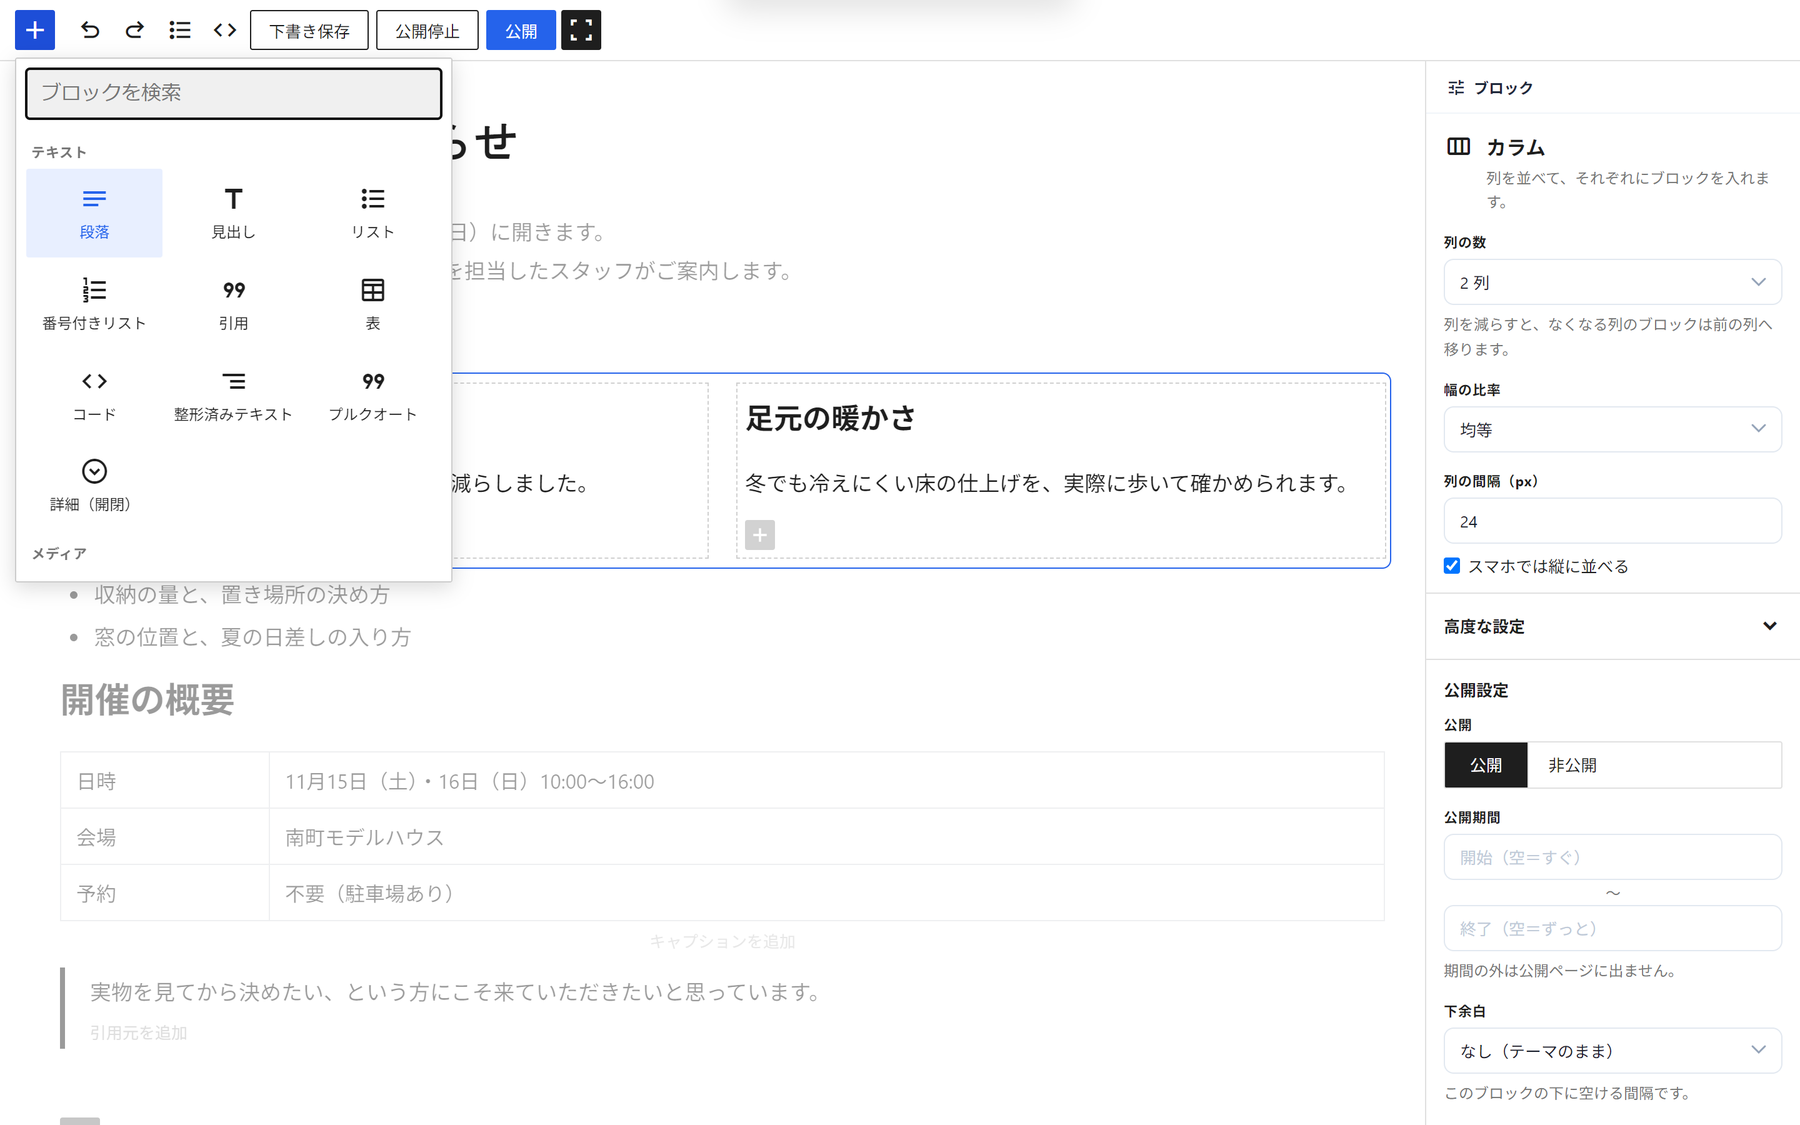Insert a コード (code) block
The height and width of the screenshot is (1125, 1800).
pyautogui.click(x=94, y=395)
